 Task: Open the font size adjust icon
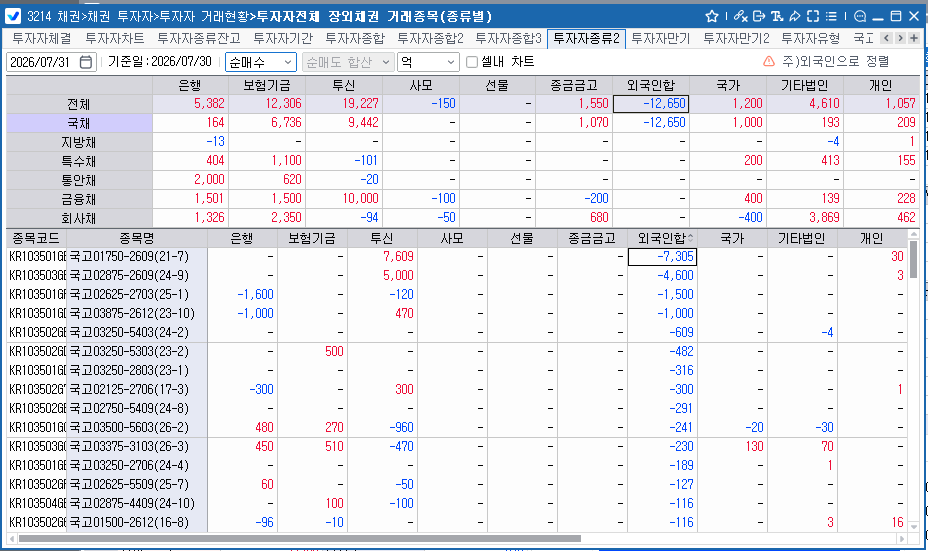click(777, 16)
